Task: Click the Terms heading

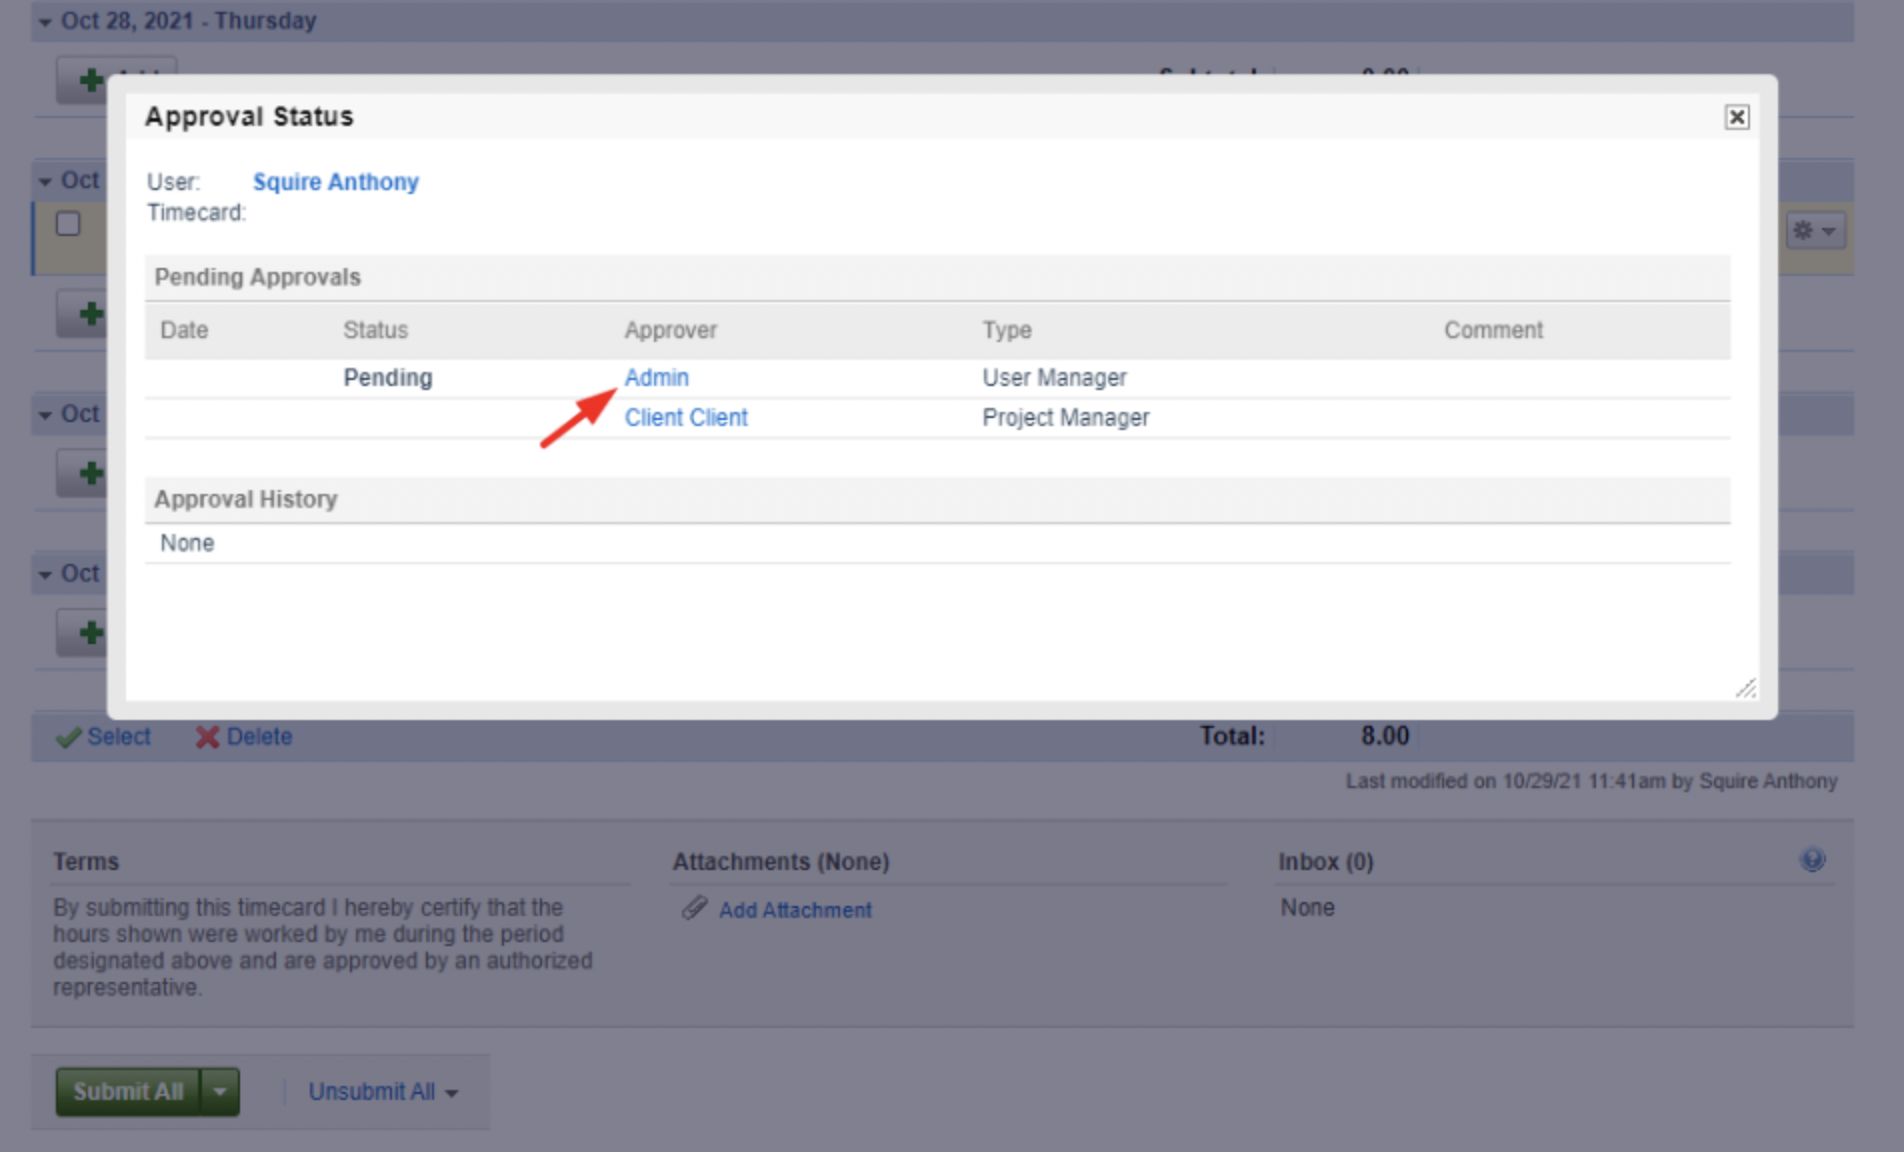Action: pos(86,862)
